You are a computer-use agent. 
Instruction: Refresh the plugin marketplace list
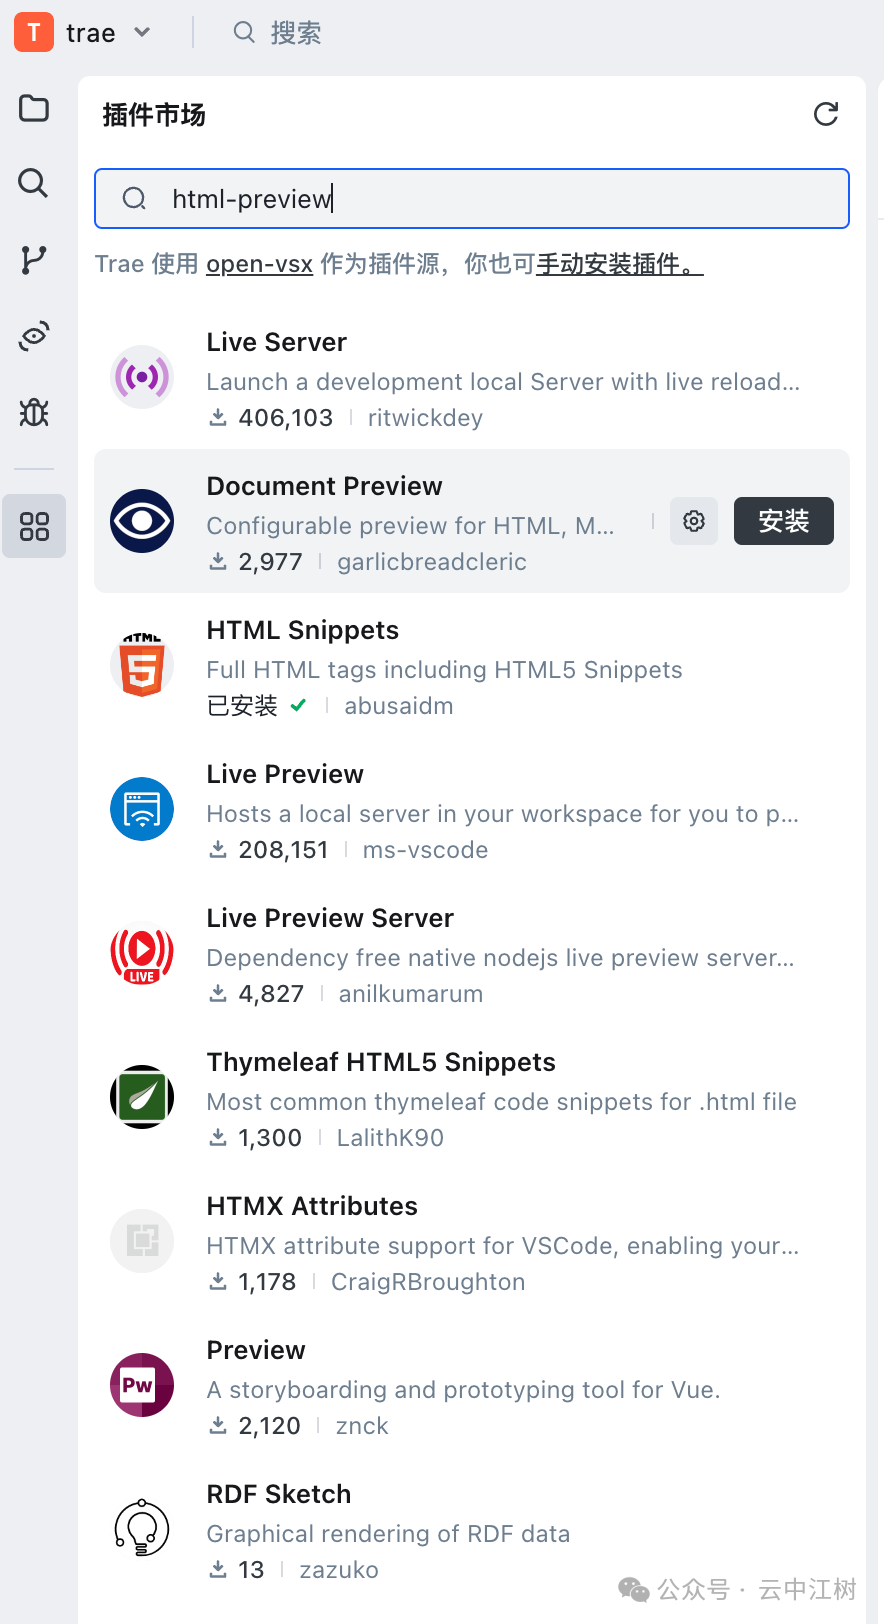tap(826, 114)
